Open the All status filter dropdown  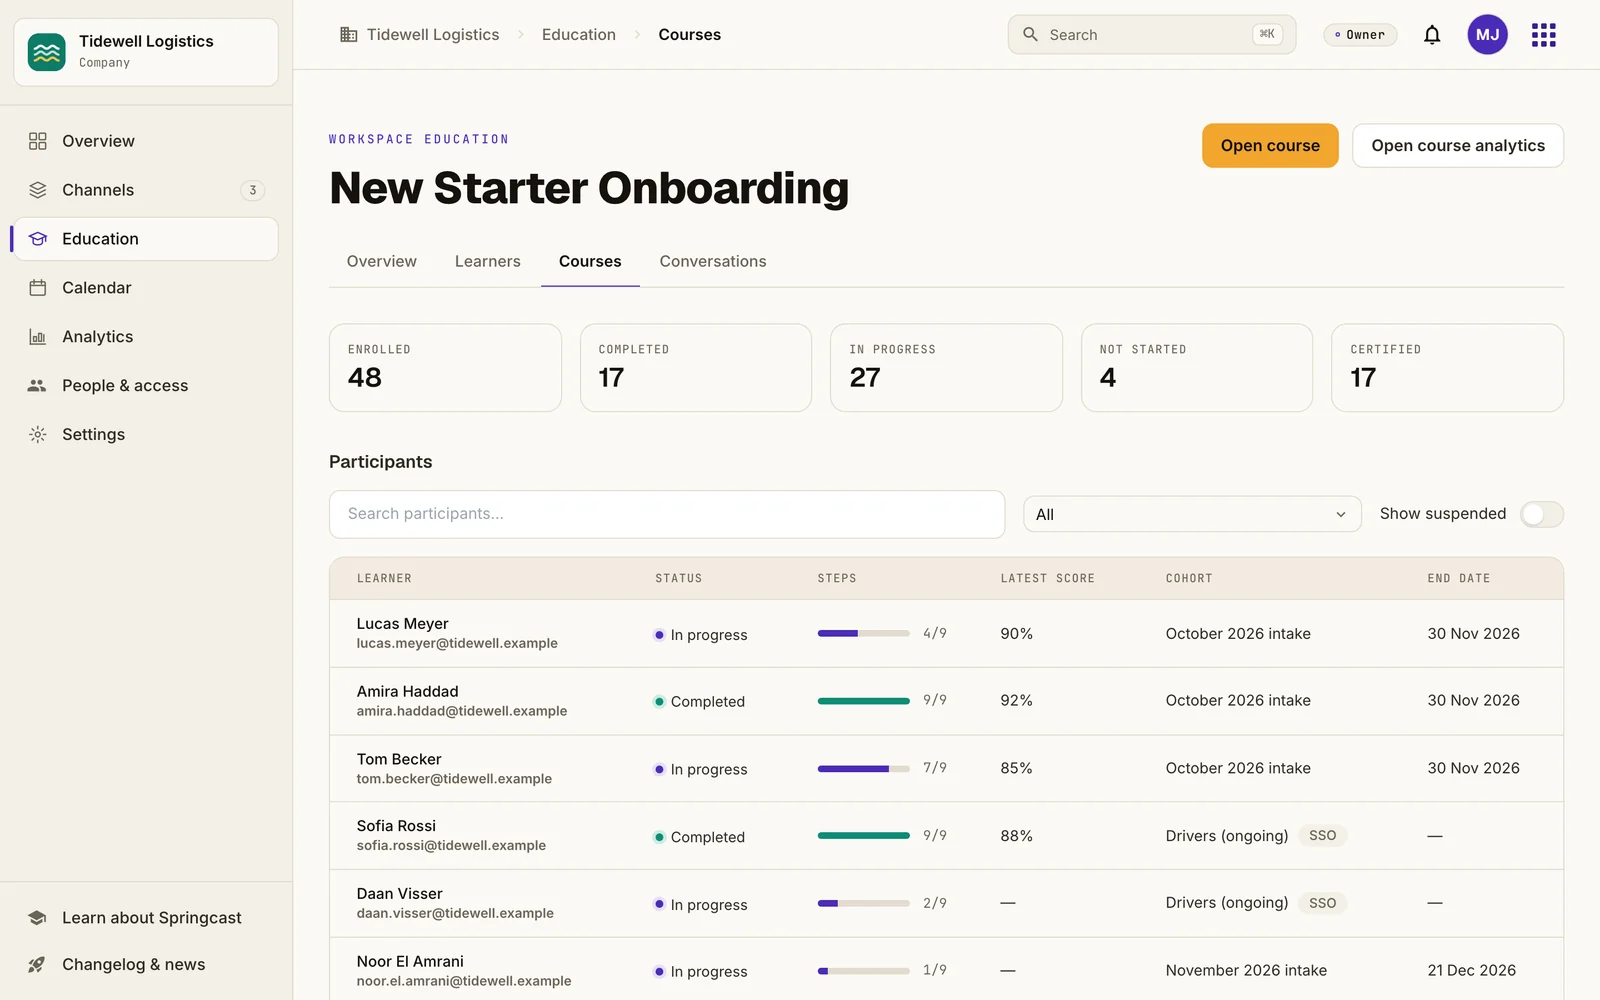(x=1192, y=514)
